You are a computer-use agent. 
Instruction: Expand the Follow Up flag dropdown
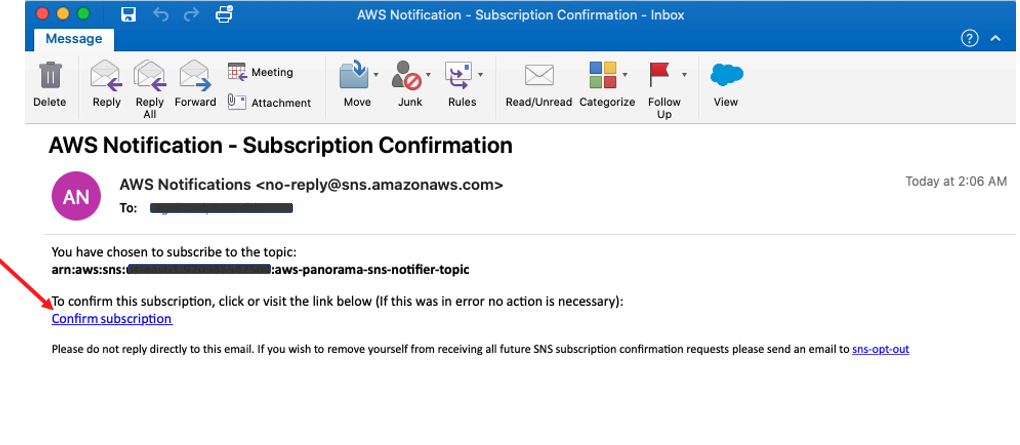click(685, 74)
